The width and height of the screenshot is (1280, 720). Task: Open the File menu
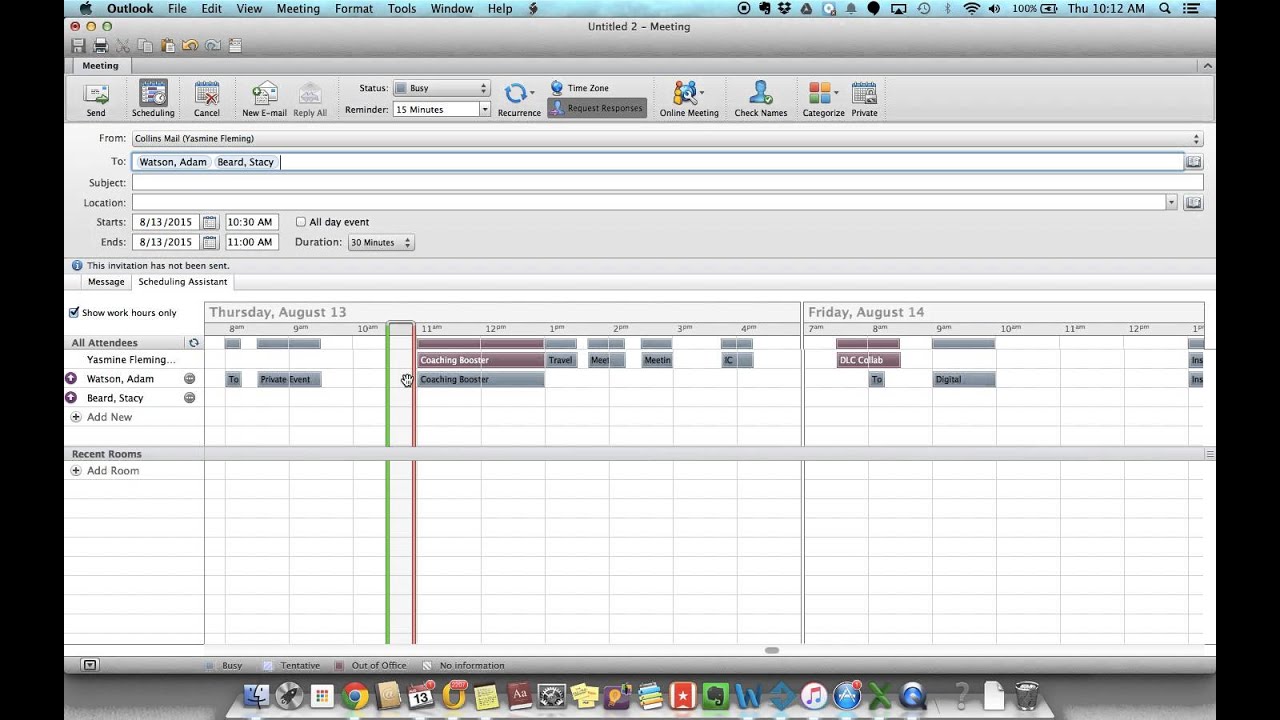pos(177,9)
